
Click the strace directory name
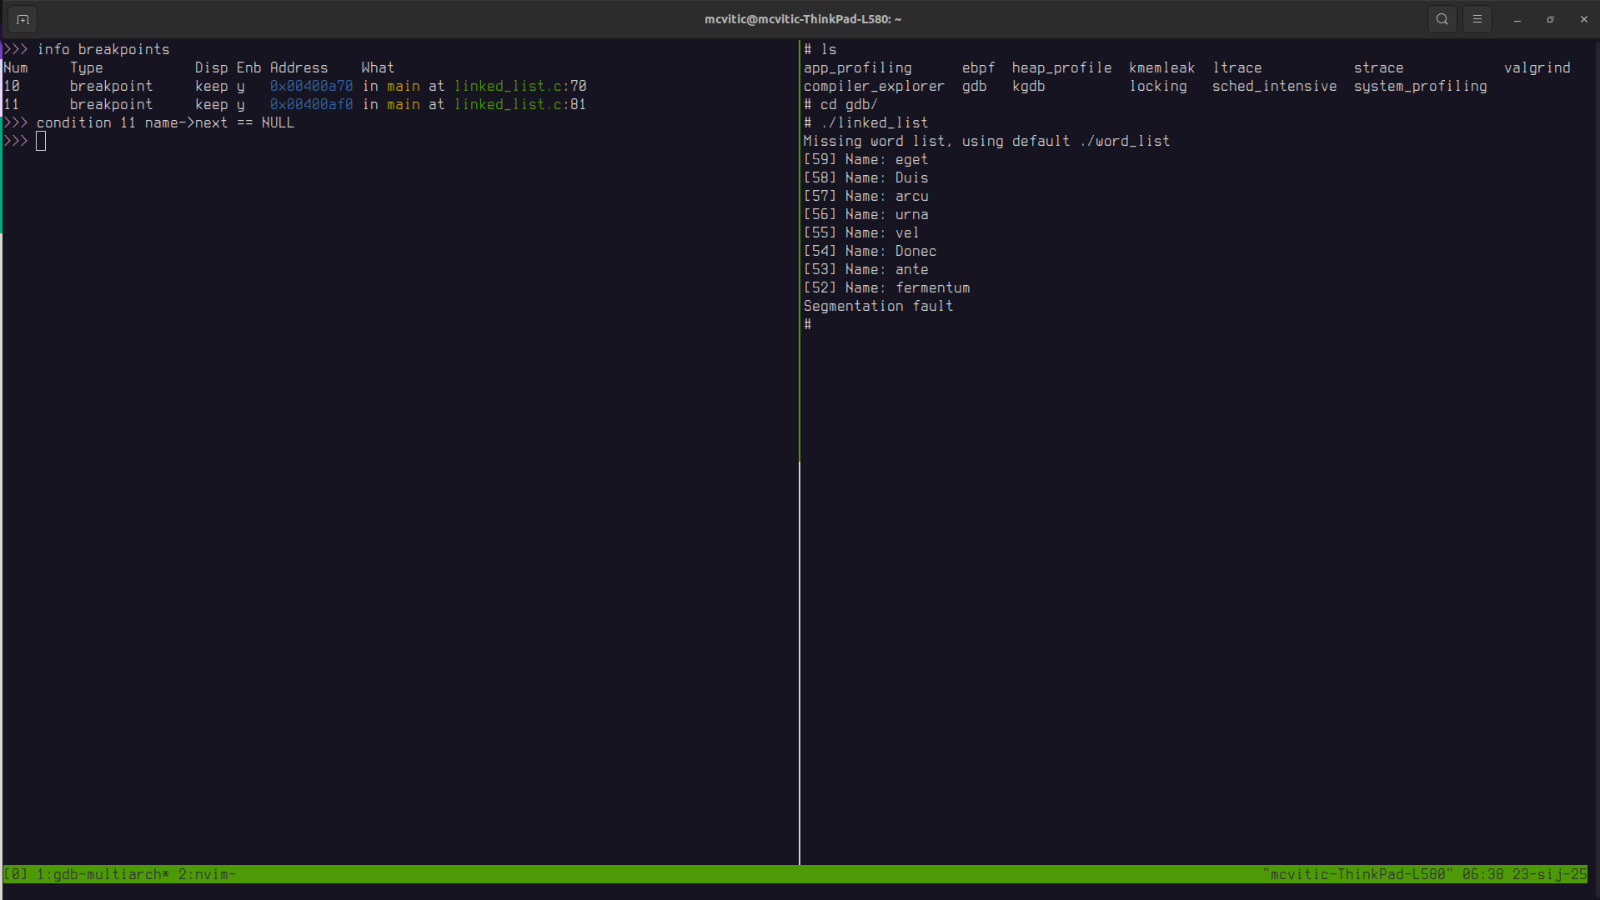pos(1379,68)
